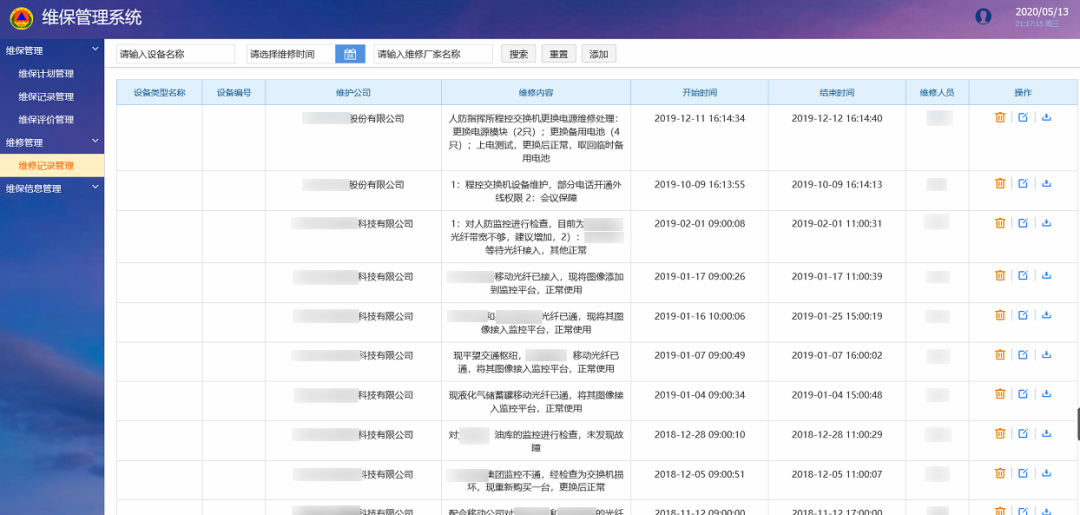Click the user avatar icon in header
Viewport: 1080px width, 515px height.
tap(983, 16)
